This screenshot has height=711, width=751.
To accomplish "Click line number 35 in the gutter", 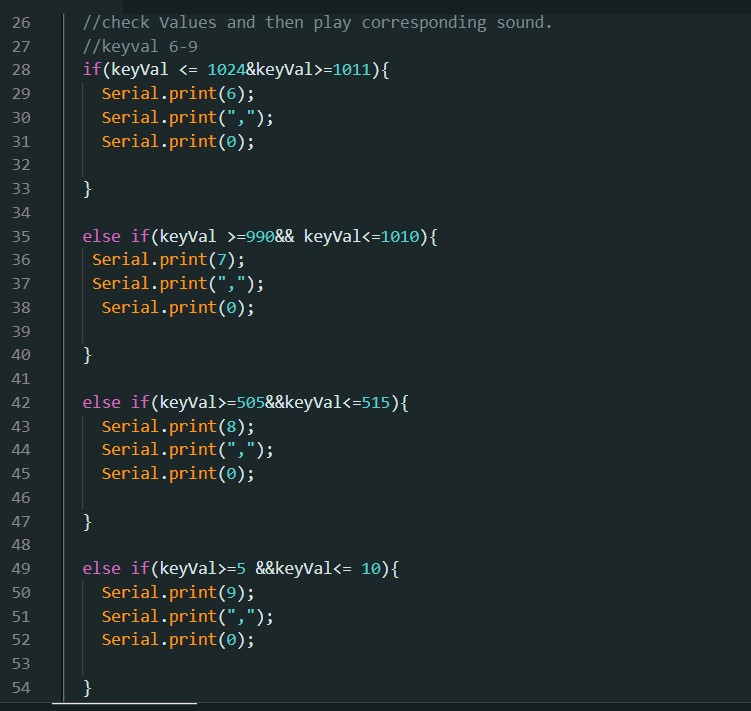I will click(21, 236).
